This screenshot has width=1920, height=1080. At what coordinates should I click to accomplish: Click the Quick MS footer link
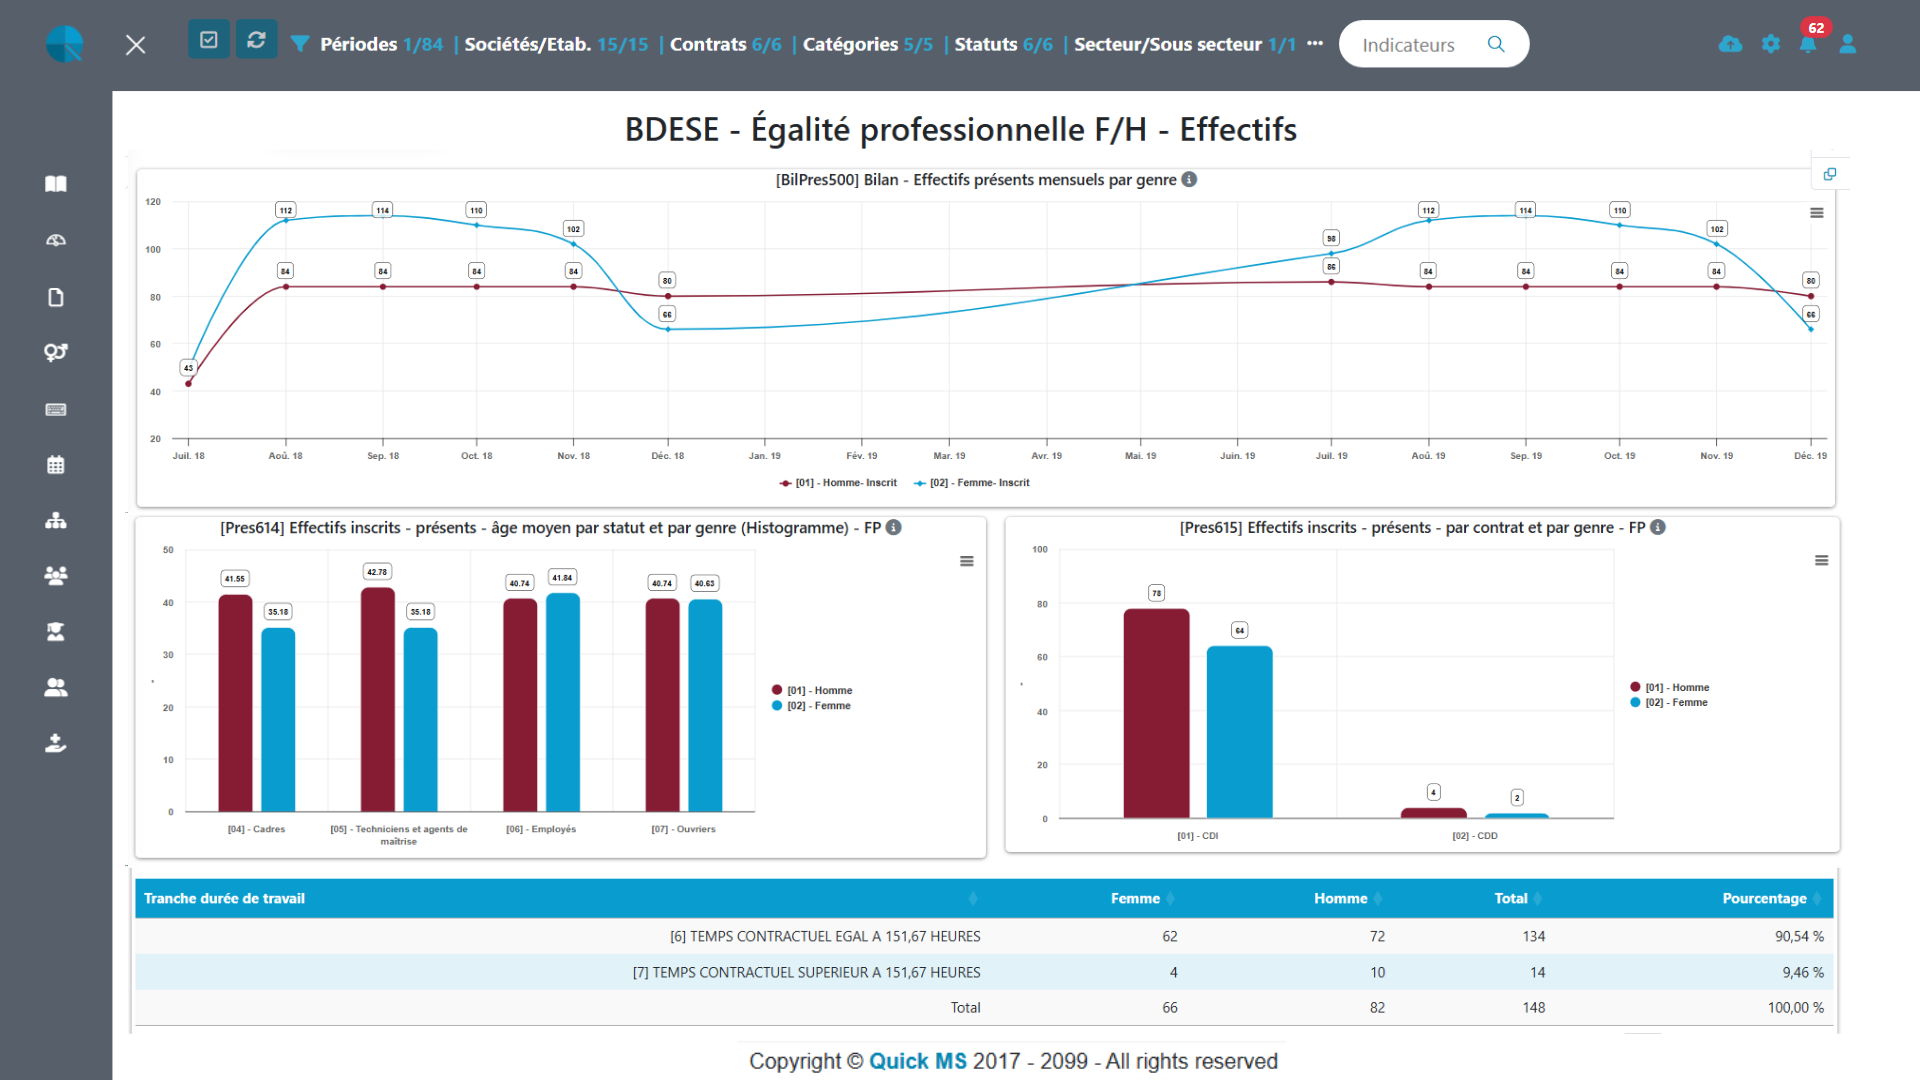point(917,1061)
